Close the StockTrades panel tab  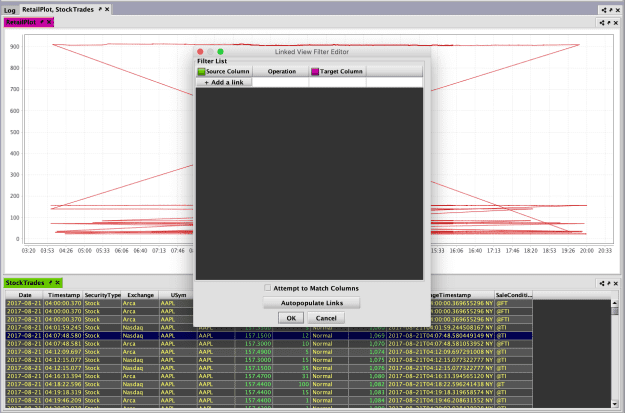(57, 284)
